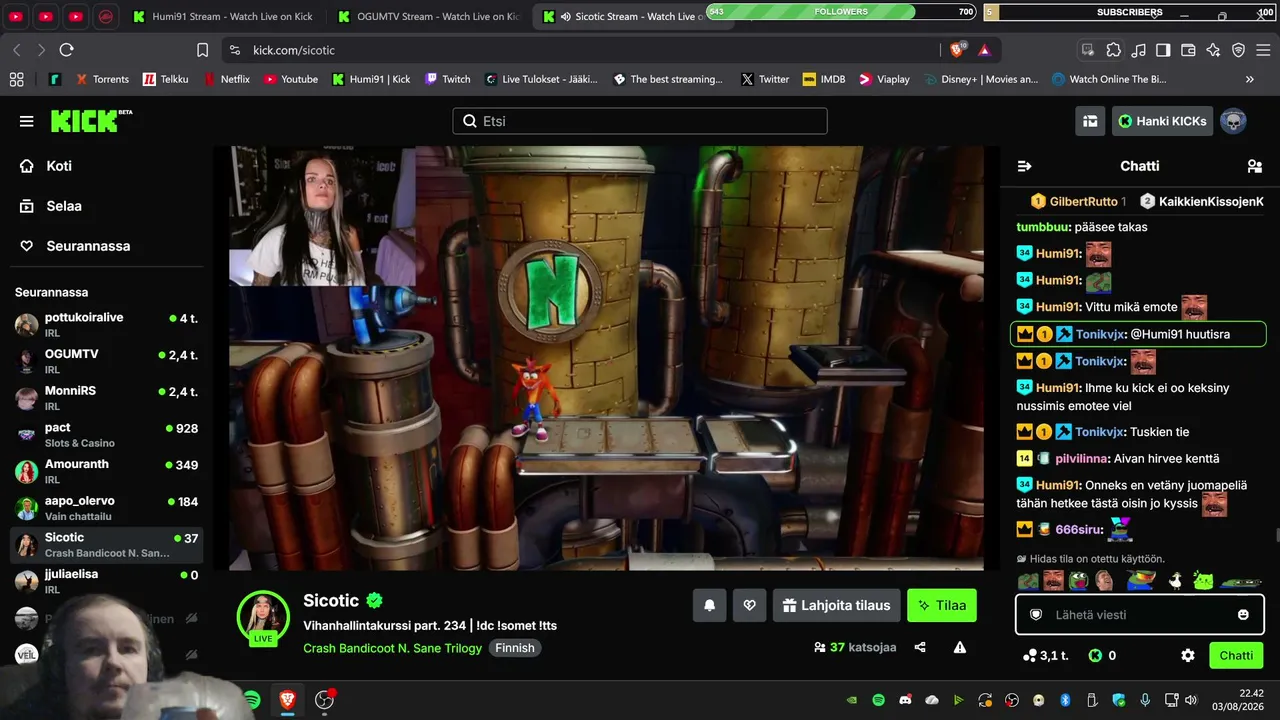The height and width of the screenshot is (720, 1280).
Task: Open followed channel aapo_olervo
Action: (107, 508)
